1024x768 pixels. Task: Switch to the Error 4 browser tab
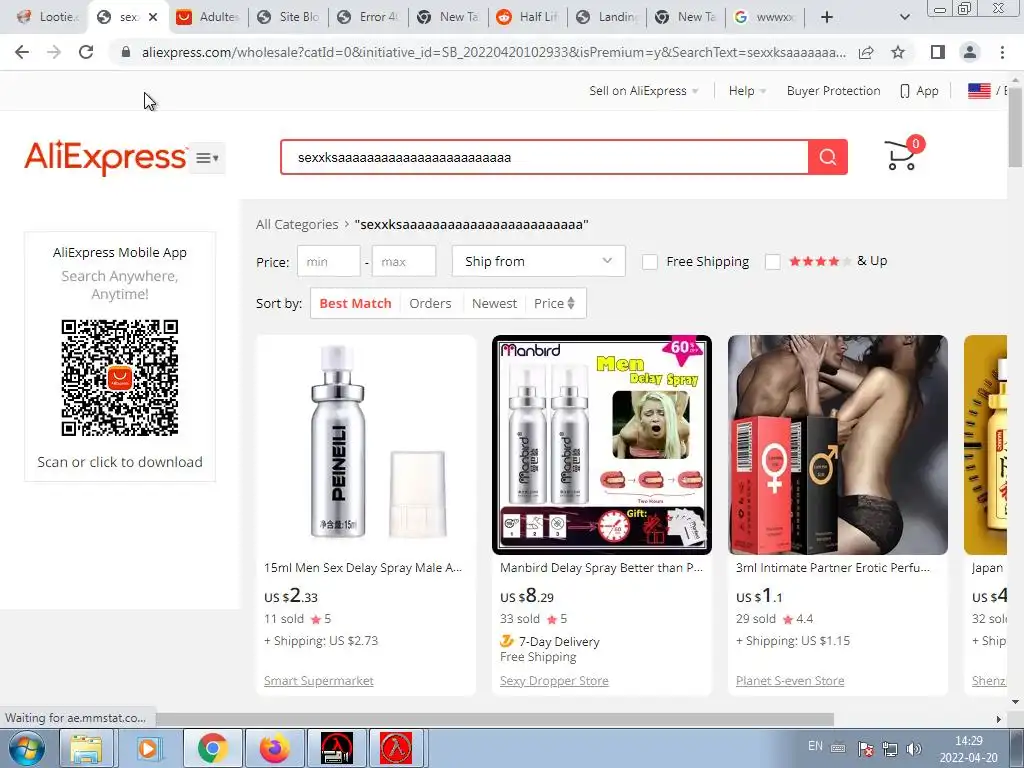[x=368, y=17]
